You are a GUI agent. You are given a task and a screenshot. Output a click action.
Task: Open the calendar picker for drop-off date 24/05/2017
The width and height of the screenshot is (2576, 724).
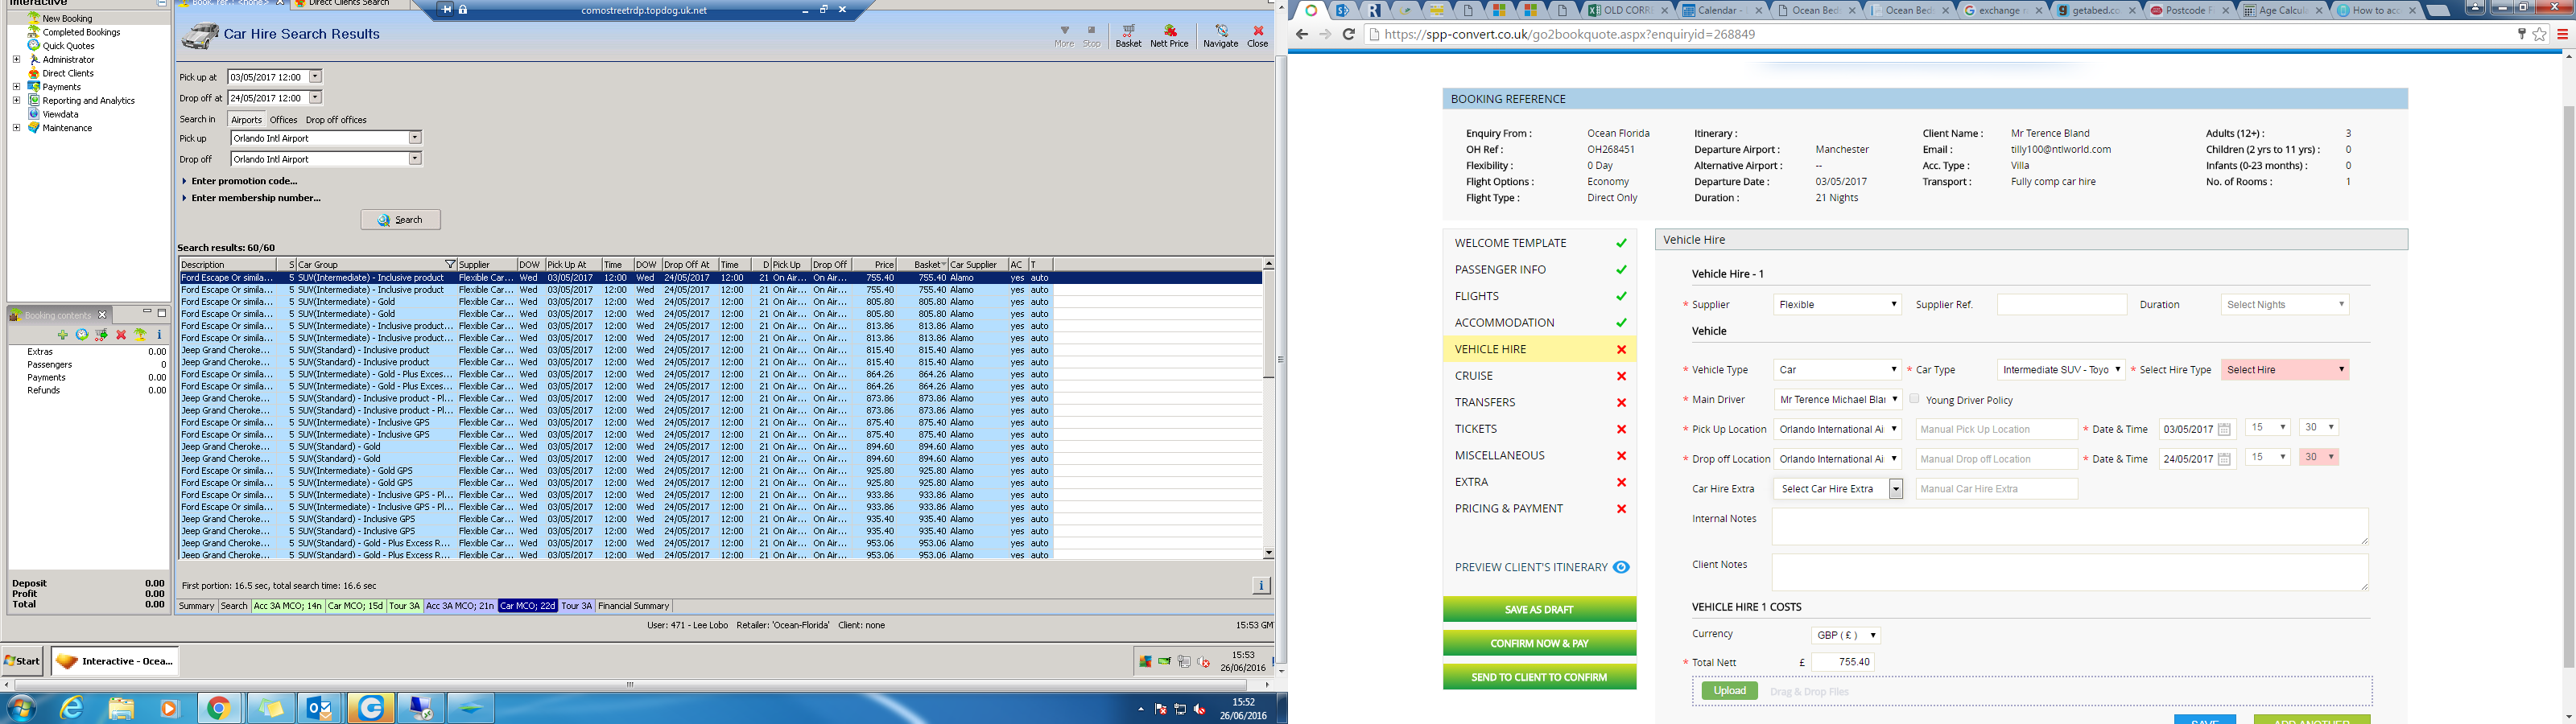coord(2224,460)
